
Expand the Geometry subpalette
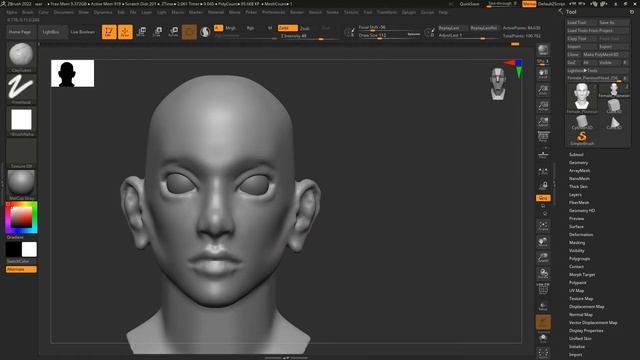click(x=578, y=163)
